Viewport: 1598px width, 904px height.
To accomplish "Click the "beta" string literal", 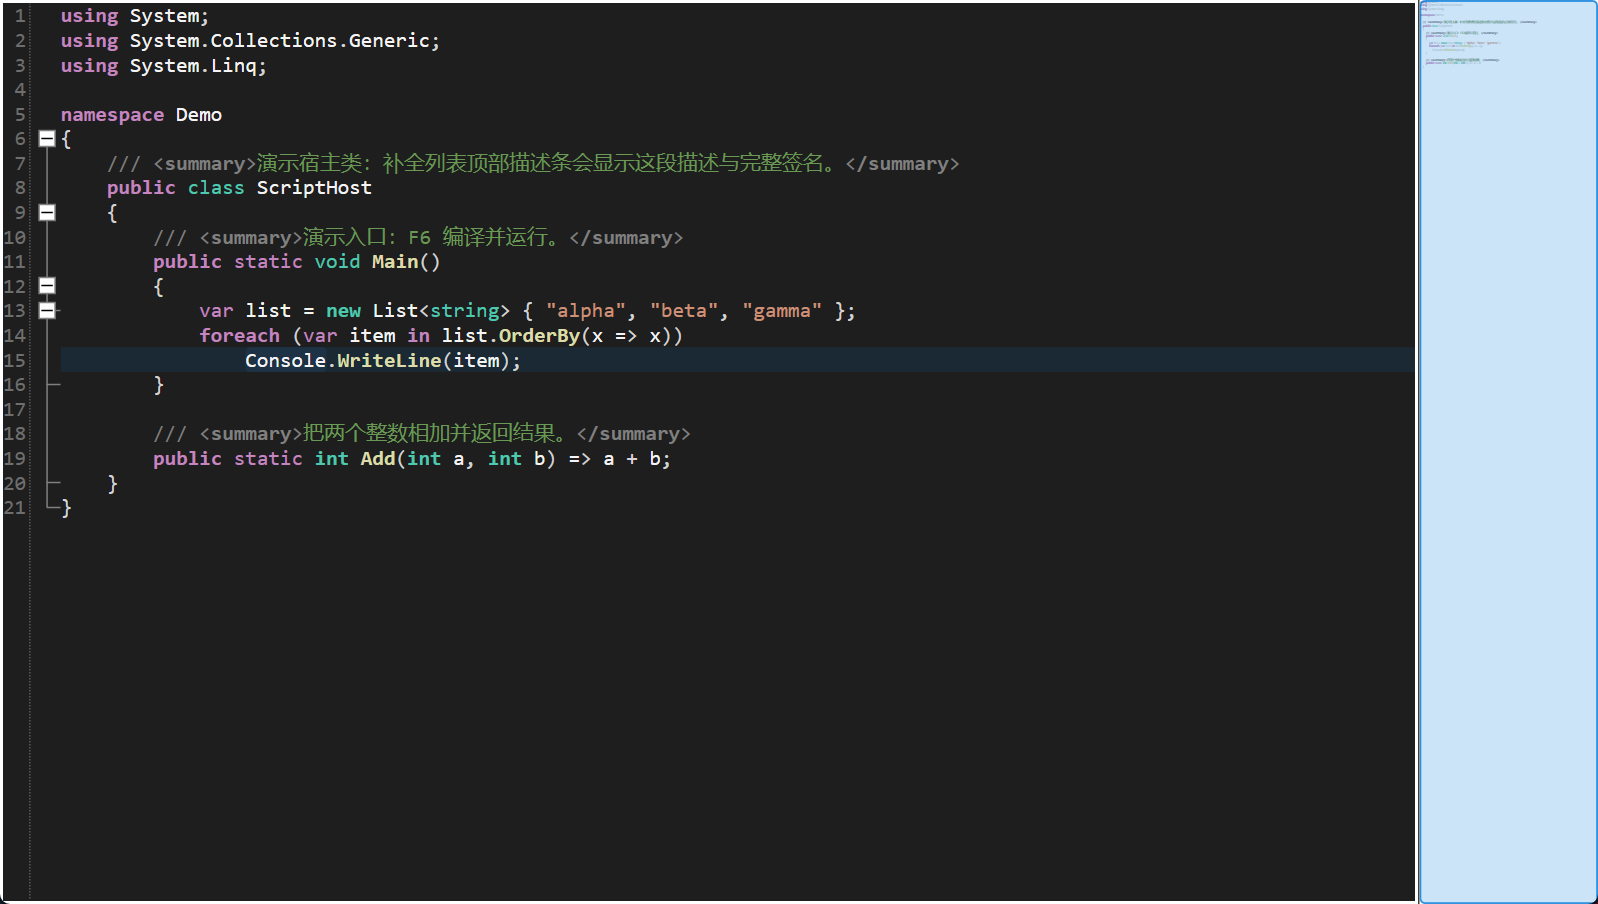I will pos(684,311).
